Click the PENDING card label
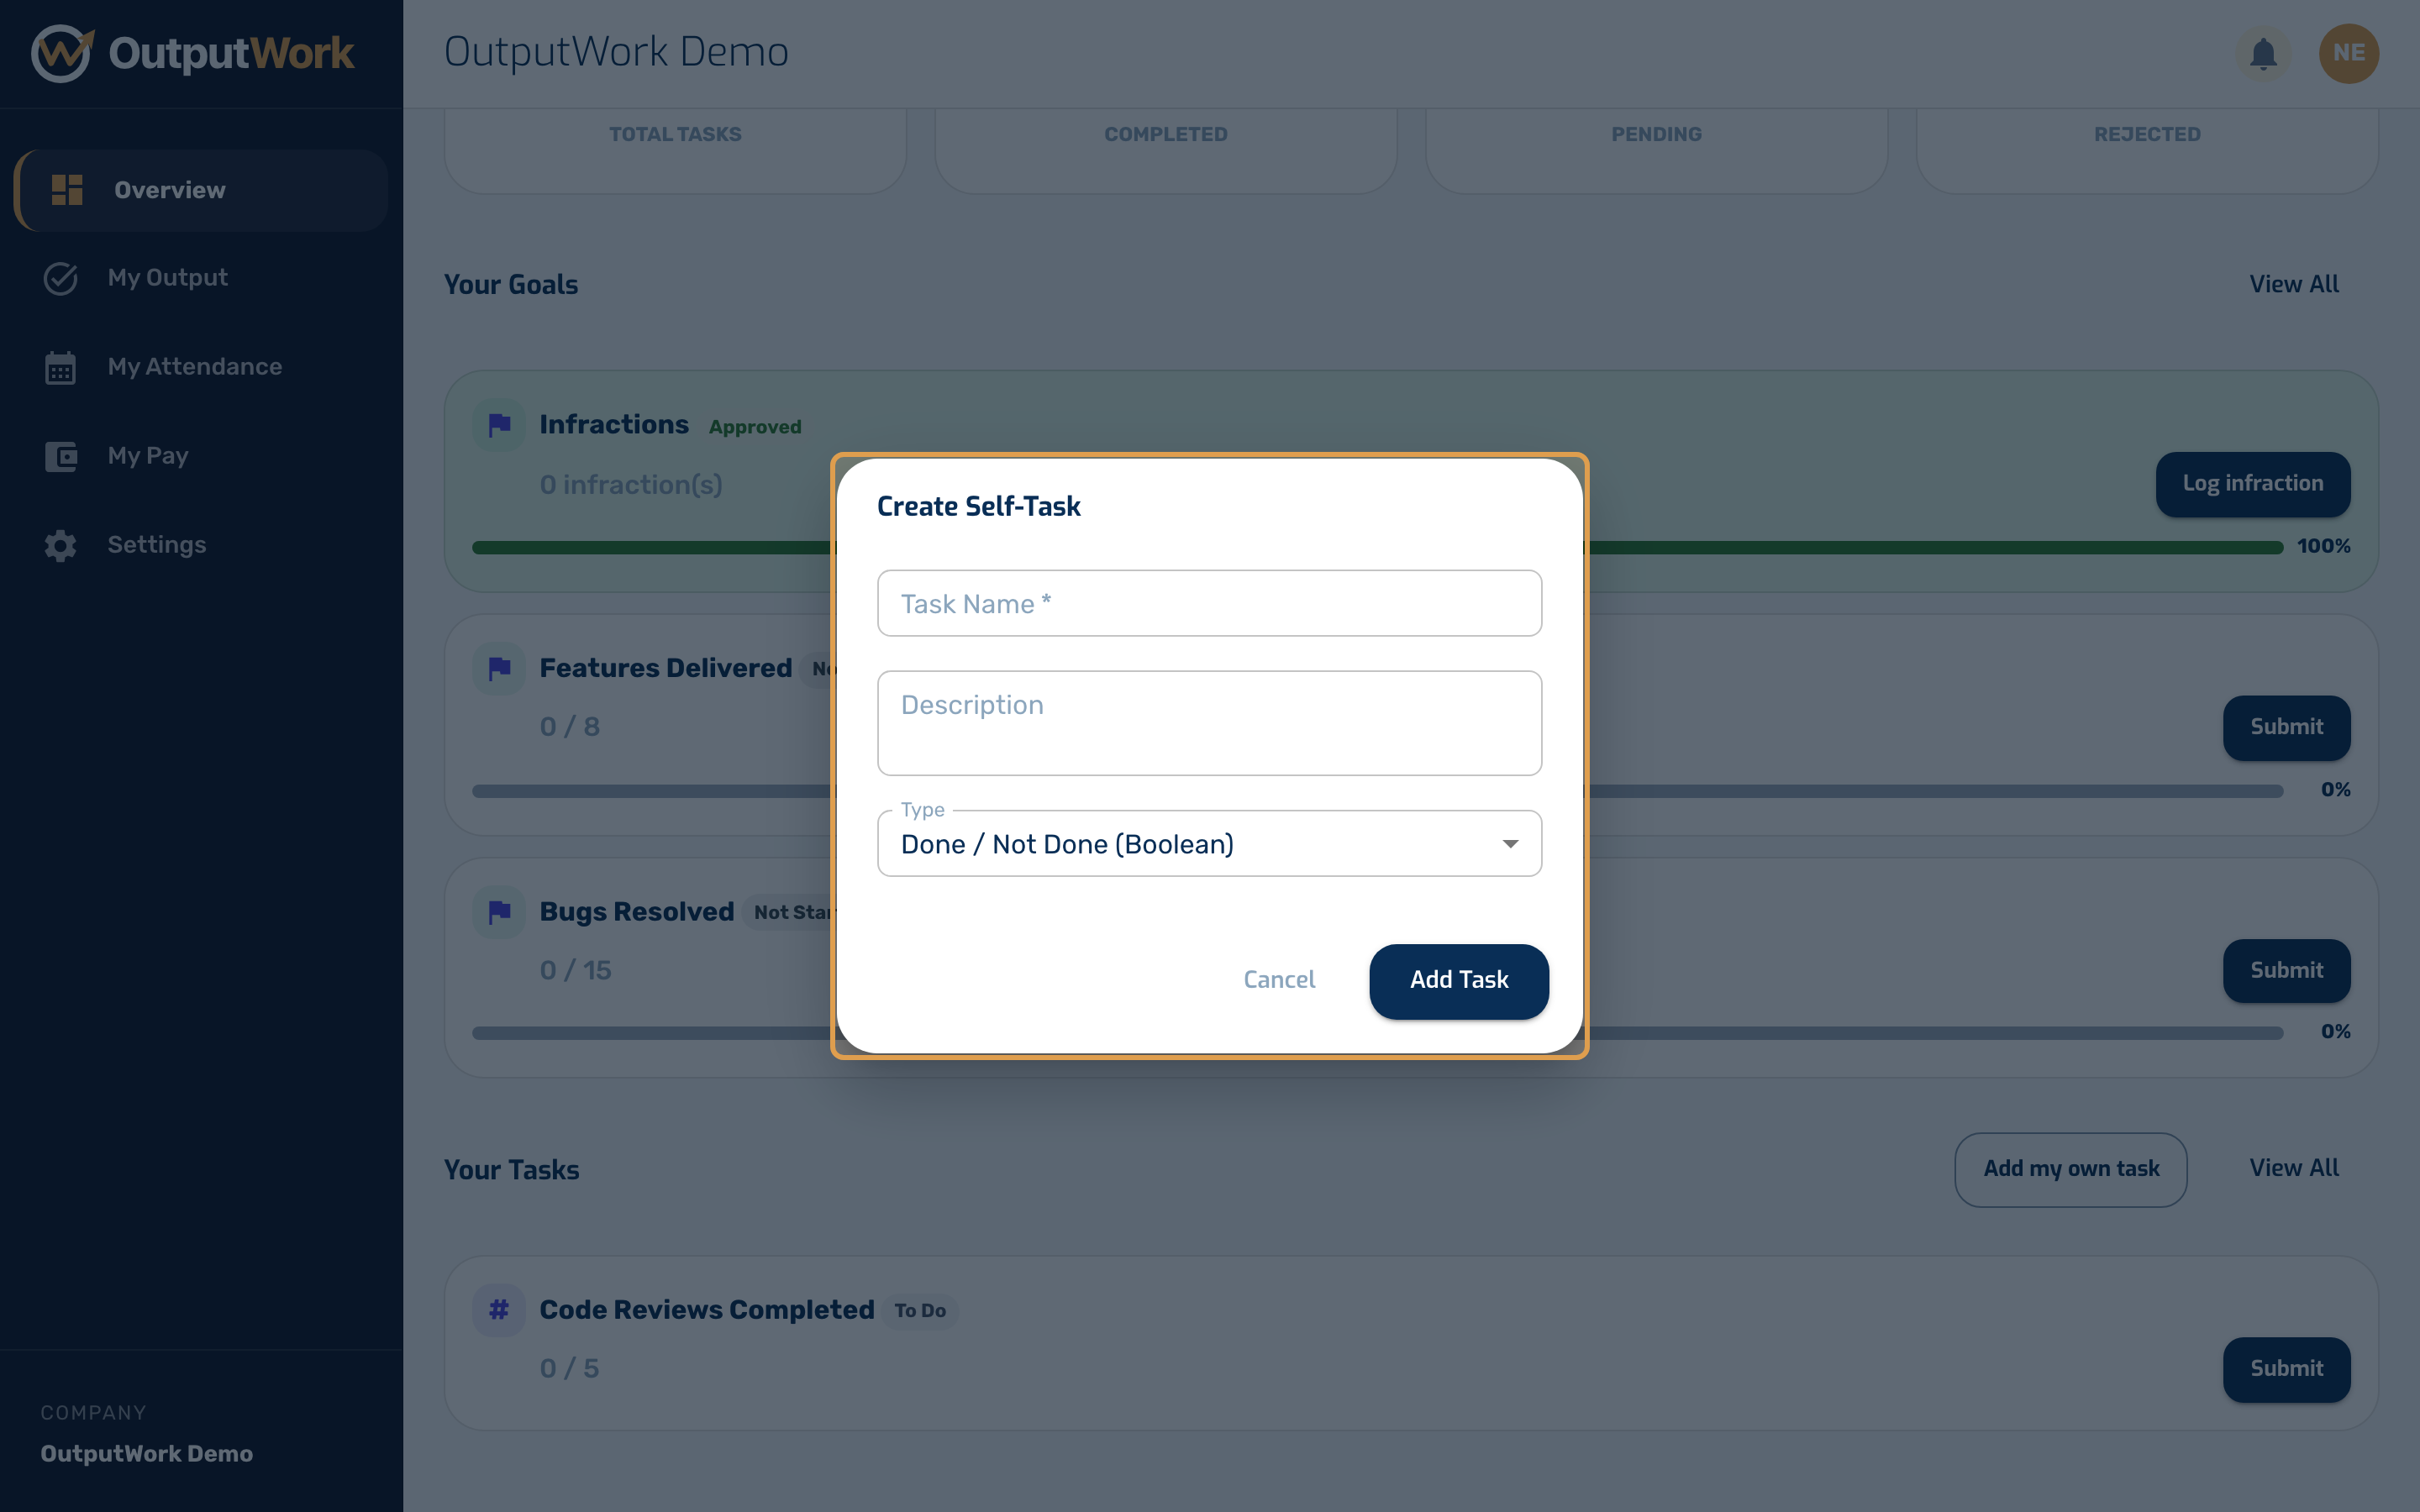Screen dimensions: 2420x1512 pyautogui.click(x=1656, y=134)
